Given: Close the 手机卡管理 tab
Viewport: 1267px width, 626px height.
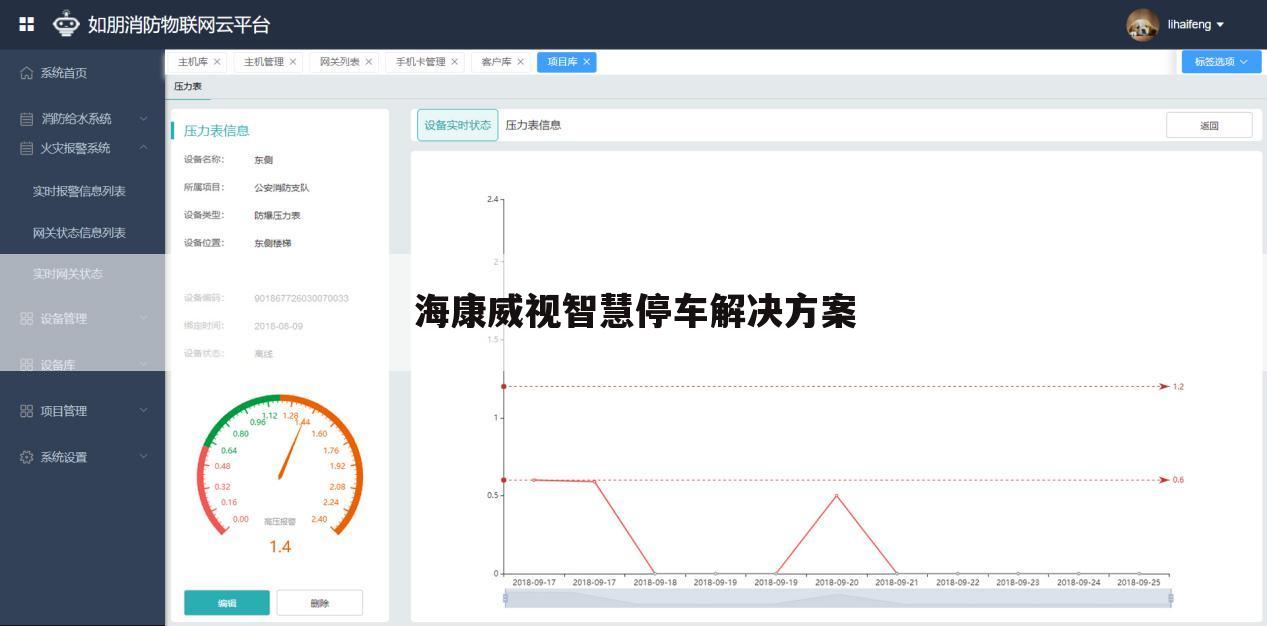Looking at the screenshot, I should 454,62.
